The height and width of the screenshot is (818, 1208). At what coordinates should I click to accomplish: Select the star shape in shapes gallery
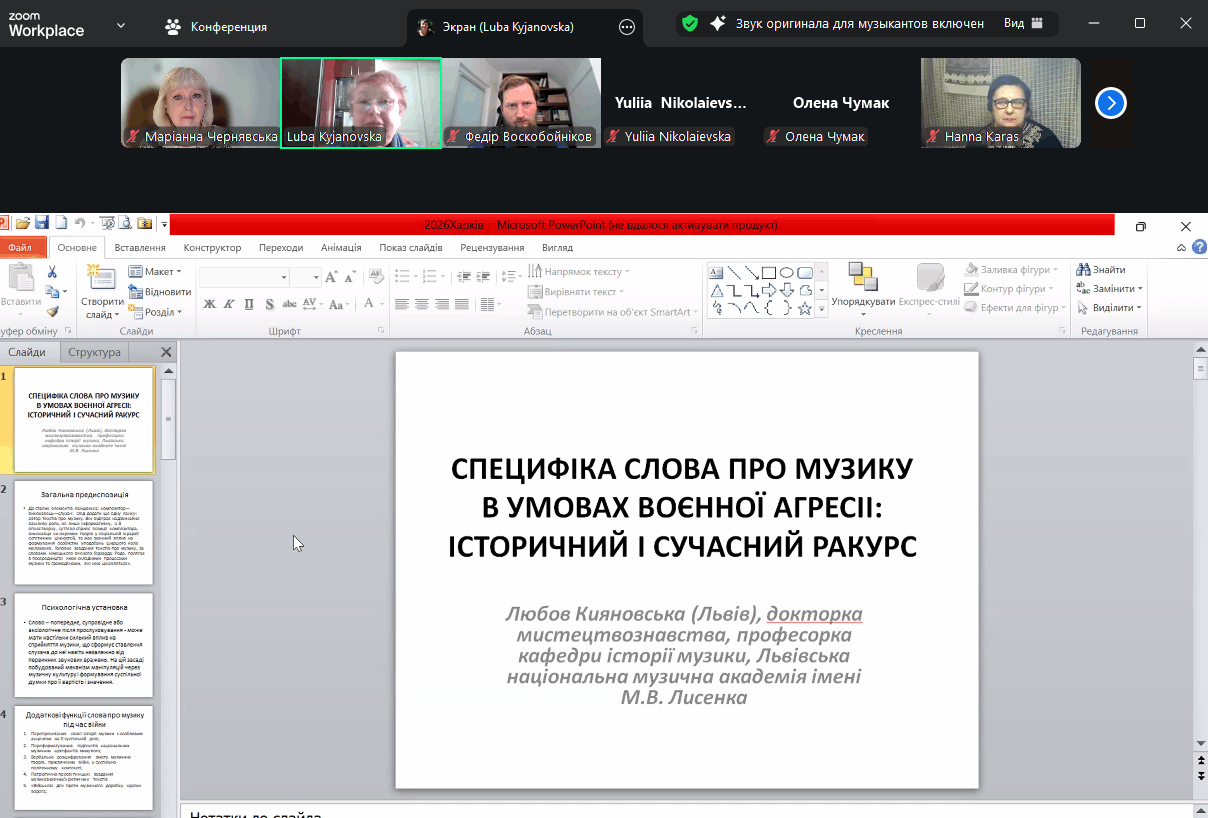(x=805, y=308)
